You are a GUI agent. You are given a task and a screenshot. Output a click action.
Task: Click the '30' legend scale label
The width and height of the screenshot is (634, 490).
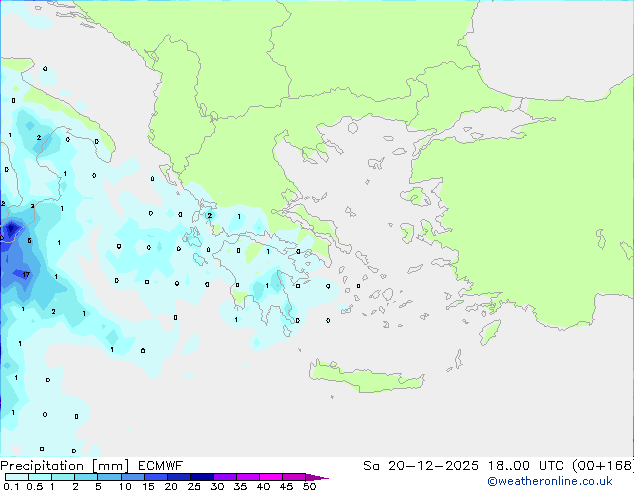tap(217, 486)
